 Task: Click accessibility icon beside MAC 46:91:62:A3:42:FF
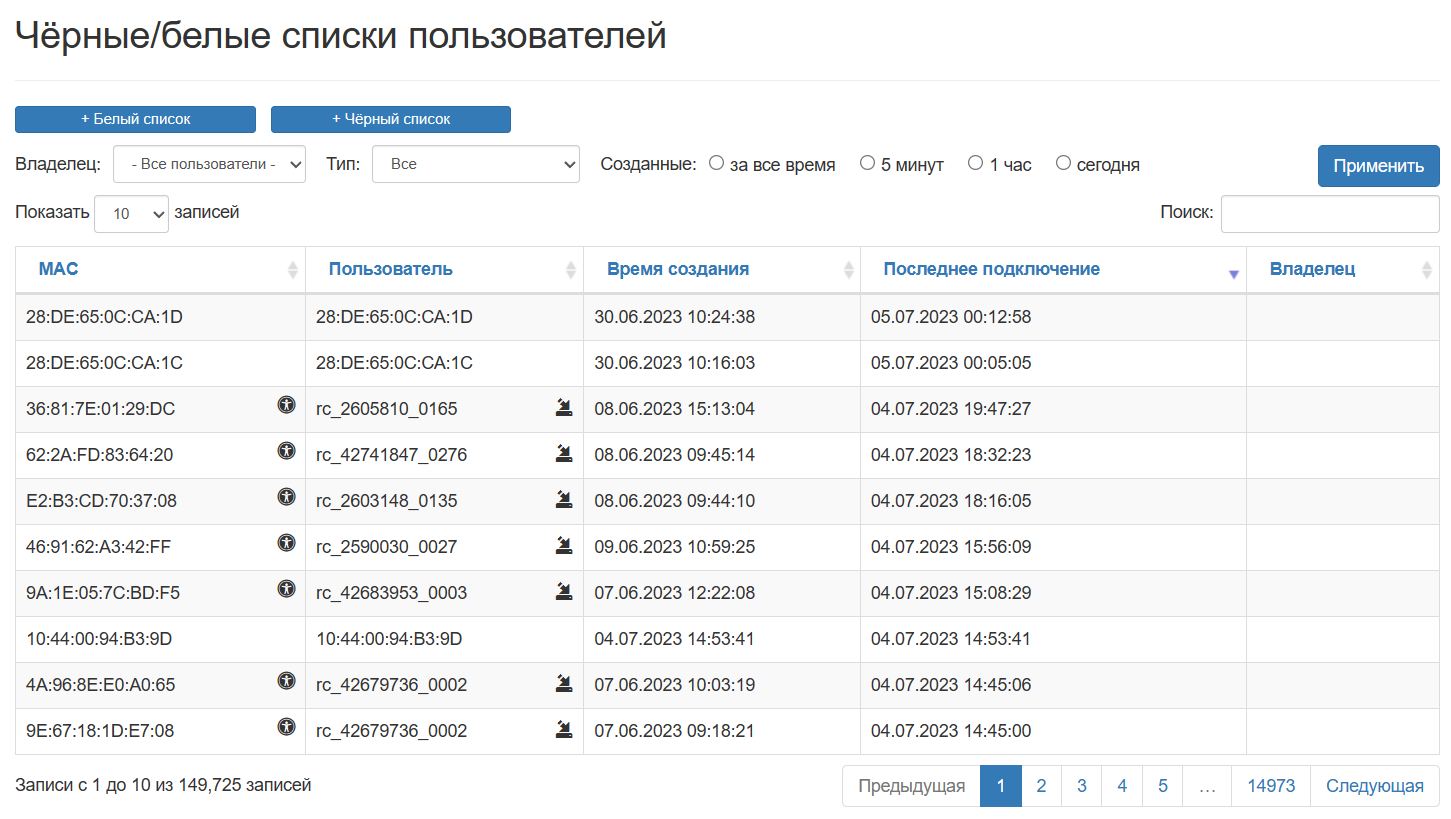point(287,543)
